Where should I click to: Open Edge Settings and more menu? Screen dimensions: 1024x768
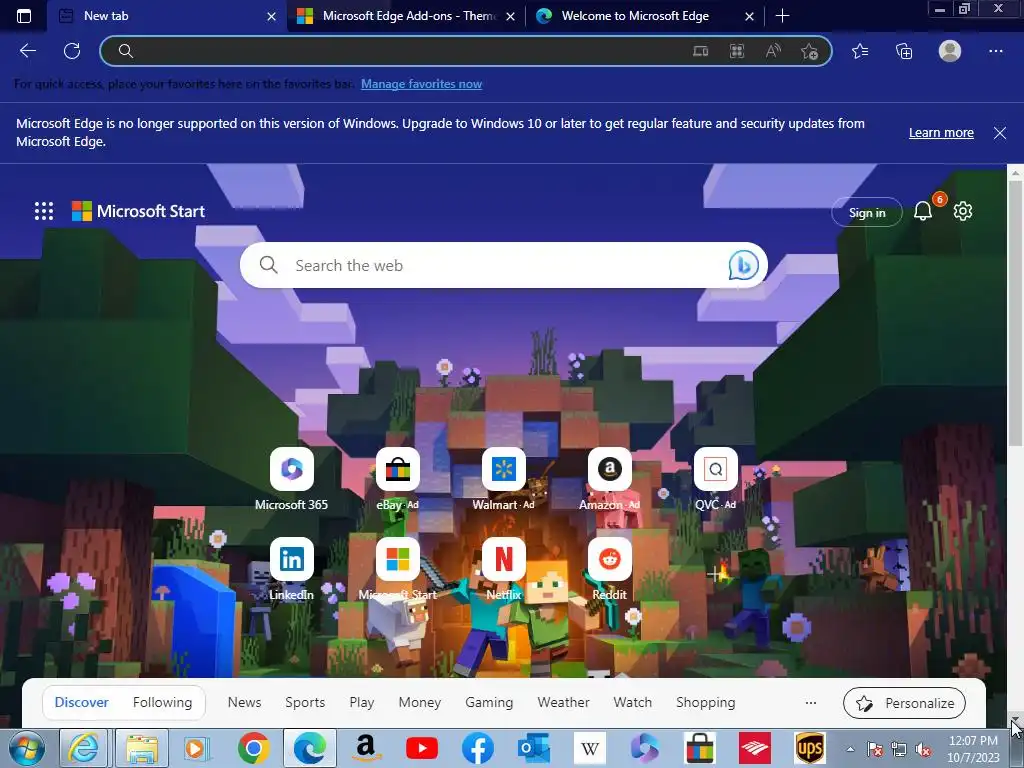point(995,51)
